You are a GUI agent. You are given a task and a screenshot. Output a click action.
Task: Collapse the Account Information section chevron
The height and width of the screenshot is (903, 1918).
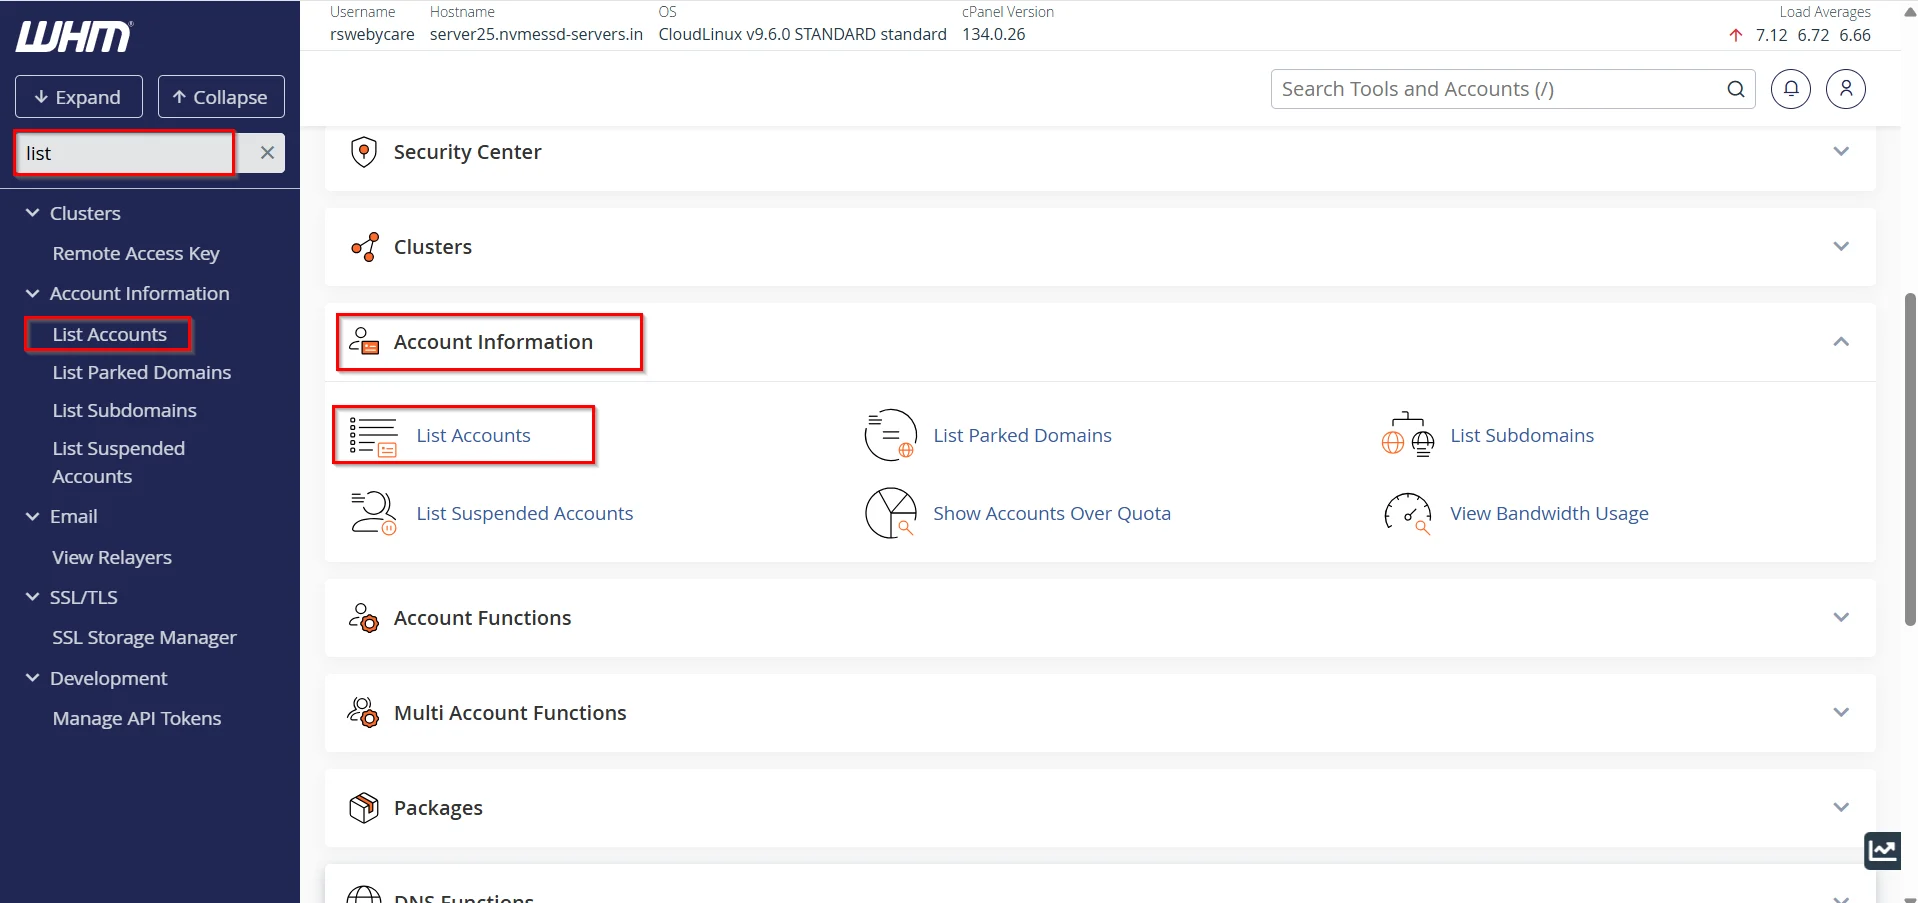click(x=1841, y=342)
